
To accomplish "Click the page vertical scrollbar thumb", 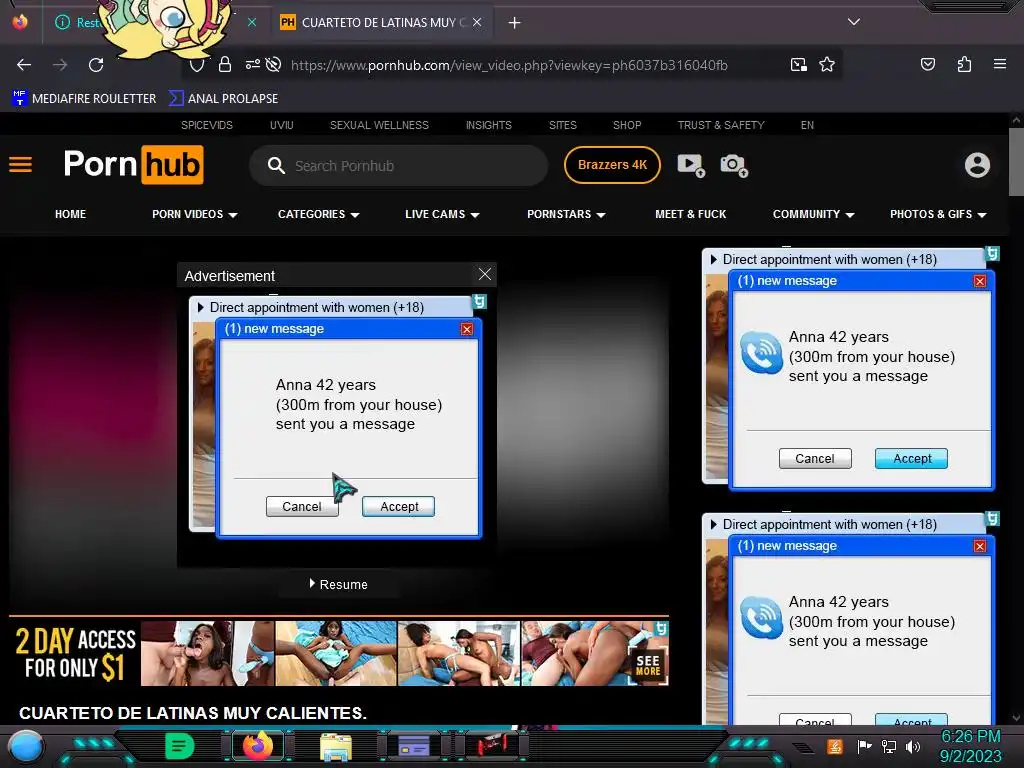I will 1016,161.
